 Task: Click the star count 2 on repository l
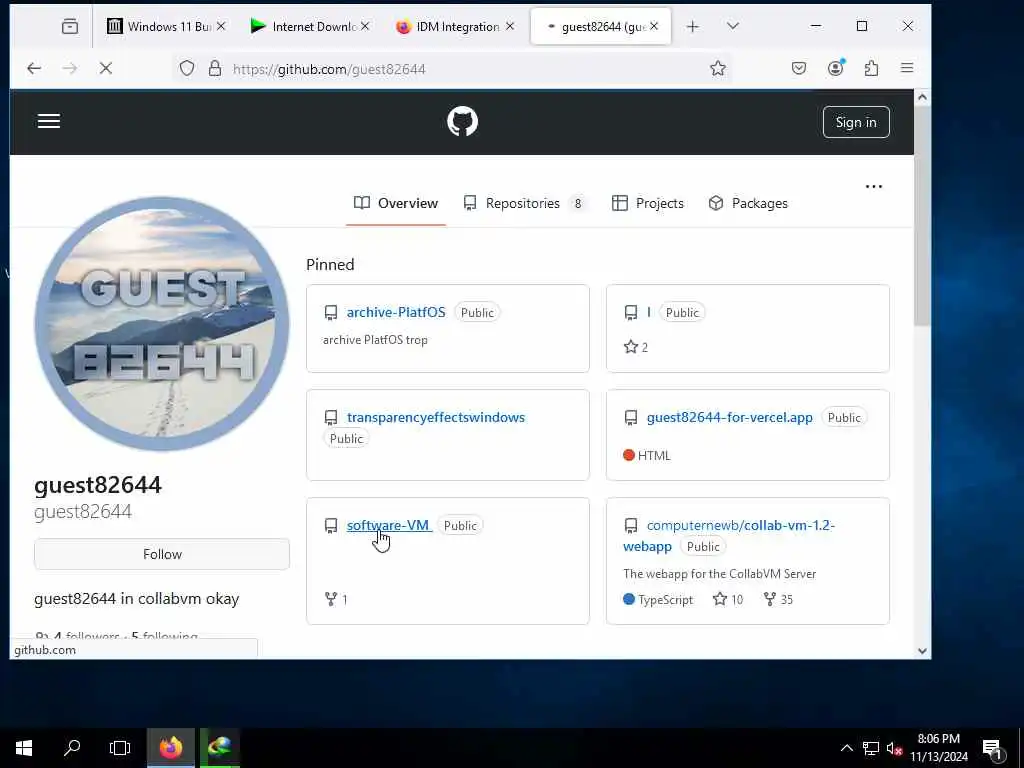click(x=636, y=347)
